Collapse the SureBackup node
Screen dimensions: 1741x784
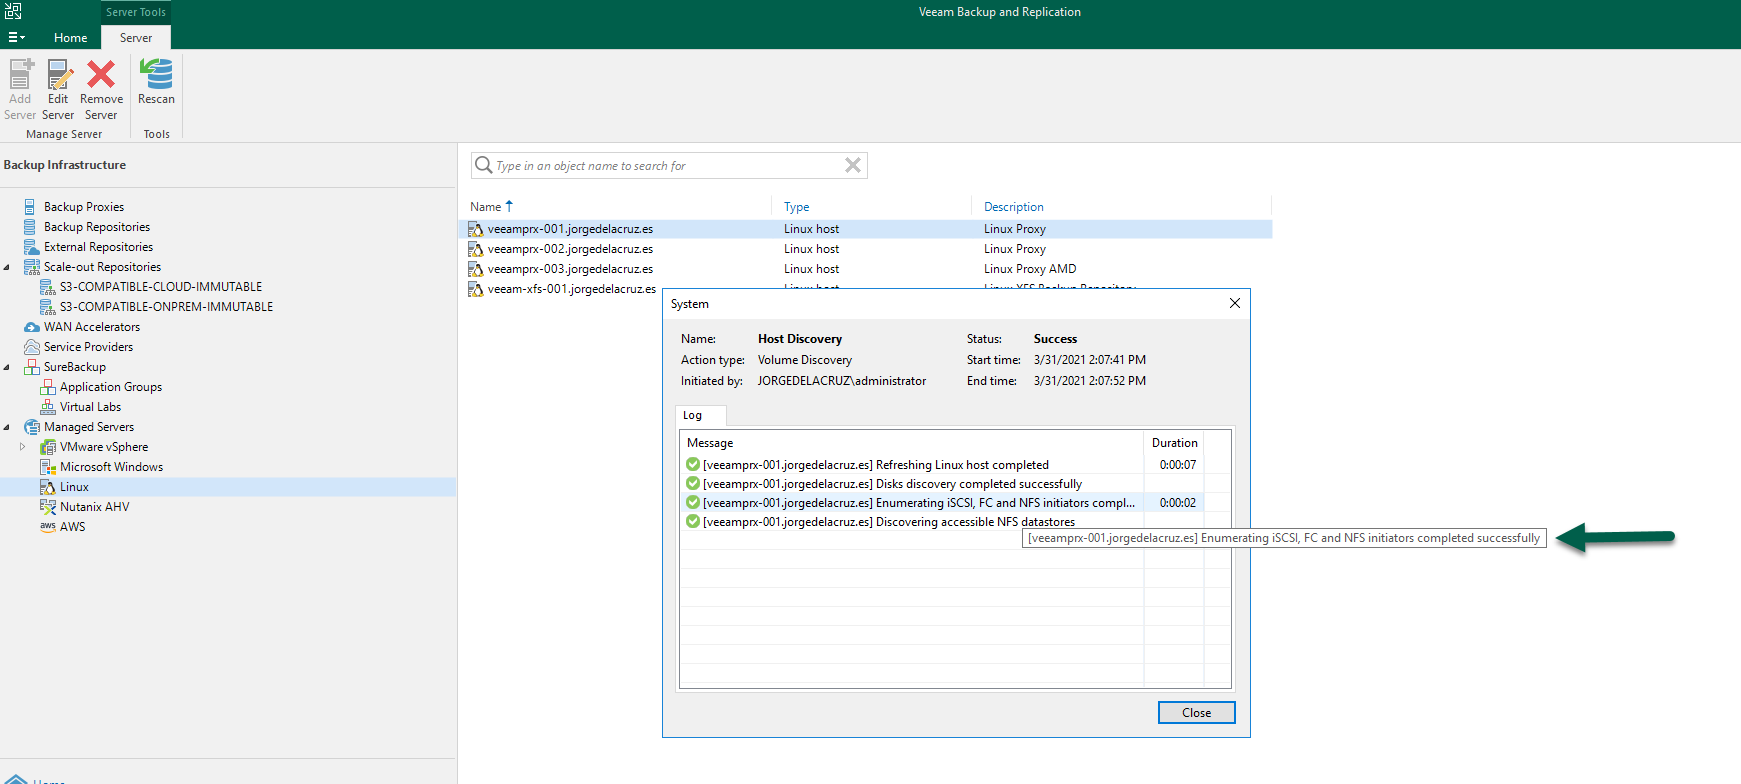(x=7, y=367)
